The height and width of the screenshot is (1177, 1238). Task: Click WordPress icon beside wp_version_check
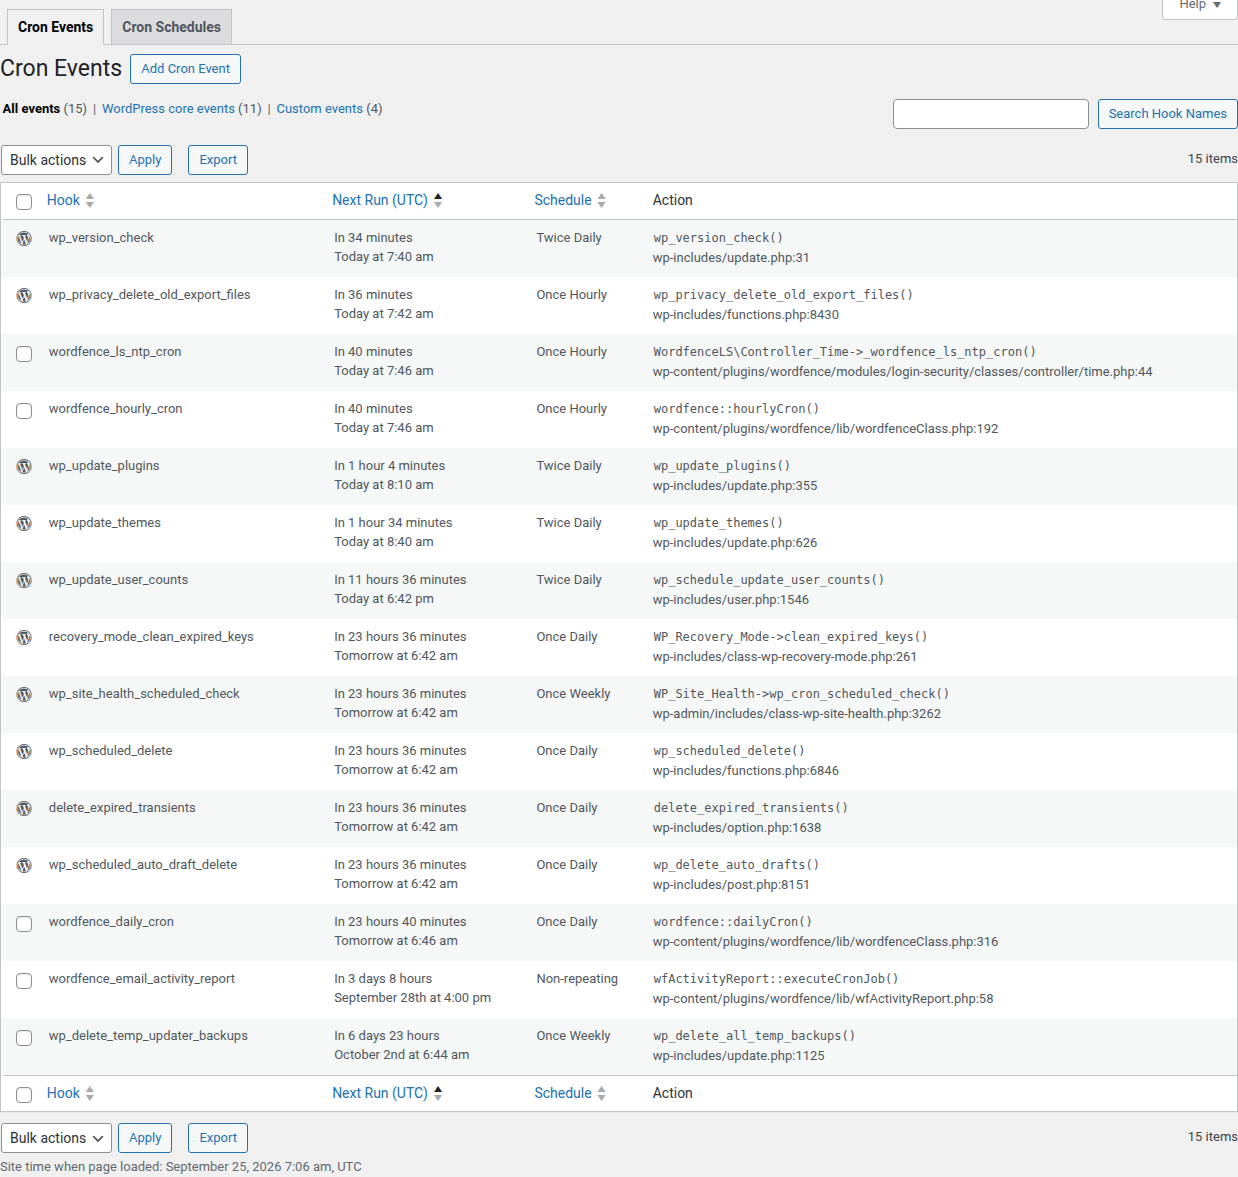(24, 238)
